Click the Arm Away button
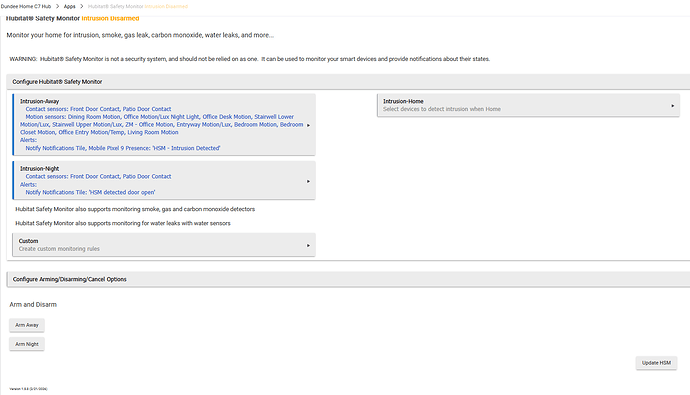The height and width of the screenshot is (395, 690). point(27,325)
